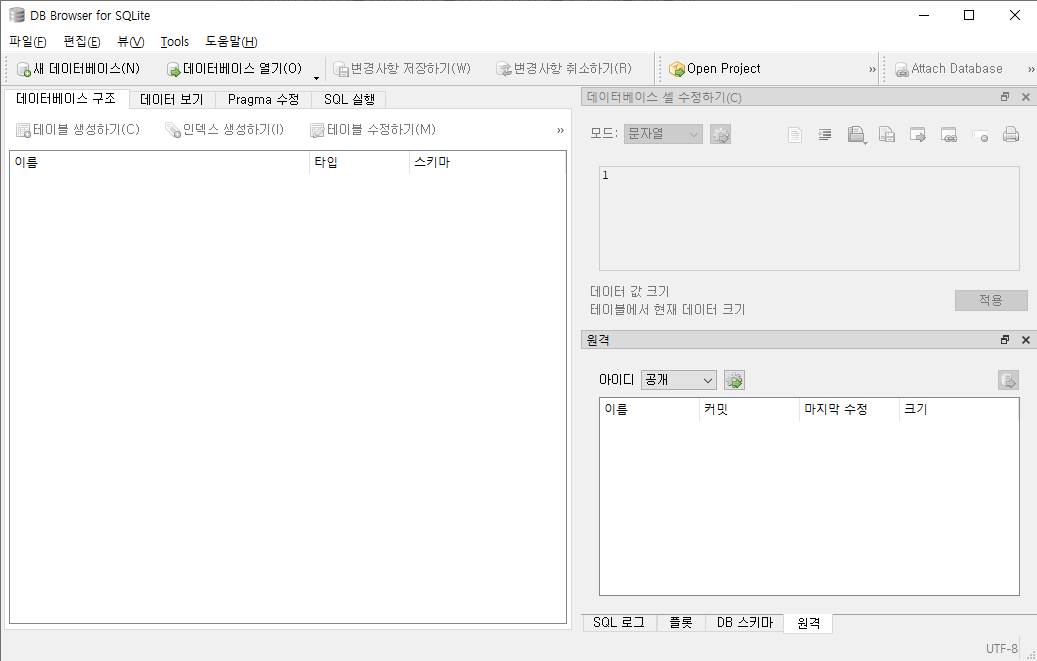Switch to the Pragma 수정 tab
Image resolution: width=1037 pixels, height=661 pixels.
pyautogui.click(x=263, y=100)
